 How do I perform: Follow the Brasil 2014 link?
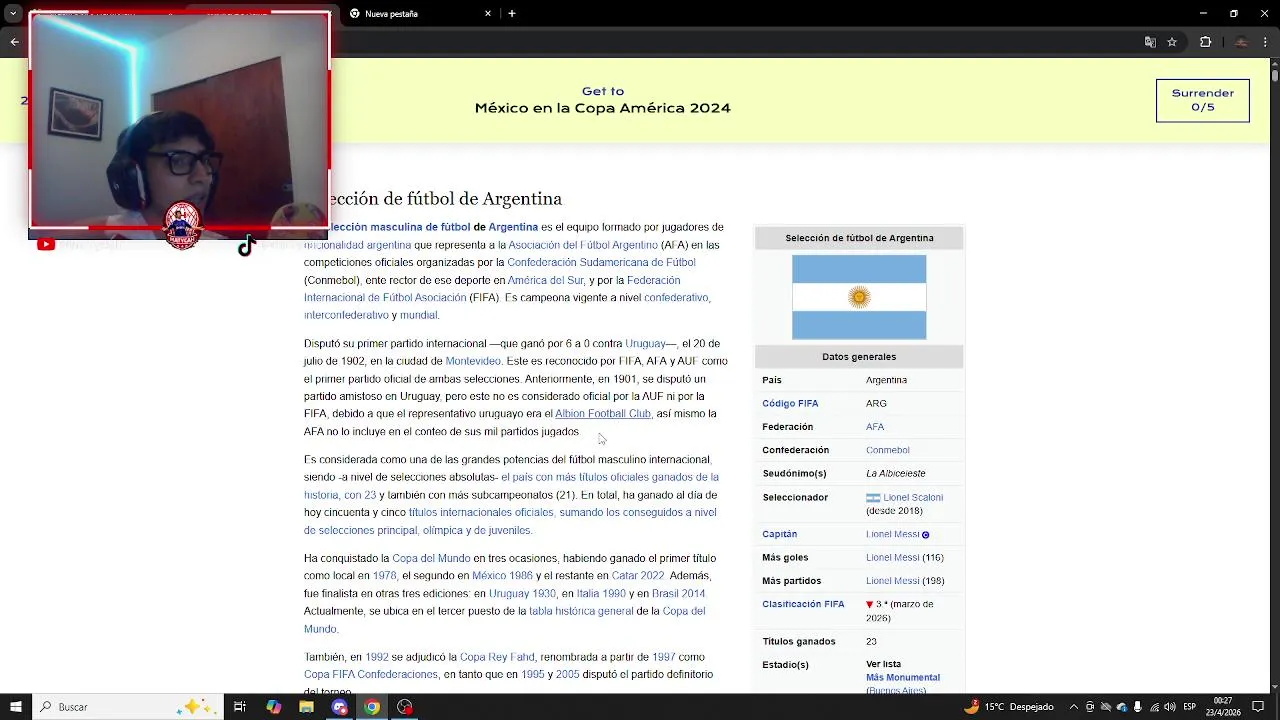[678, 595]
